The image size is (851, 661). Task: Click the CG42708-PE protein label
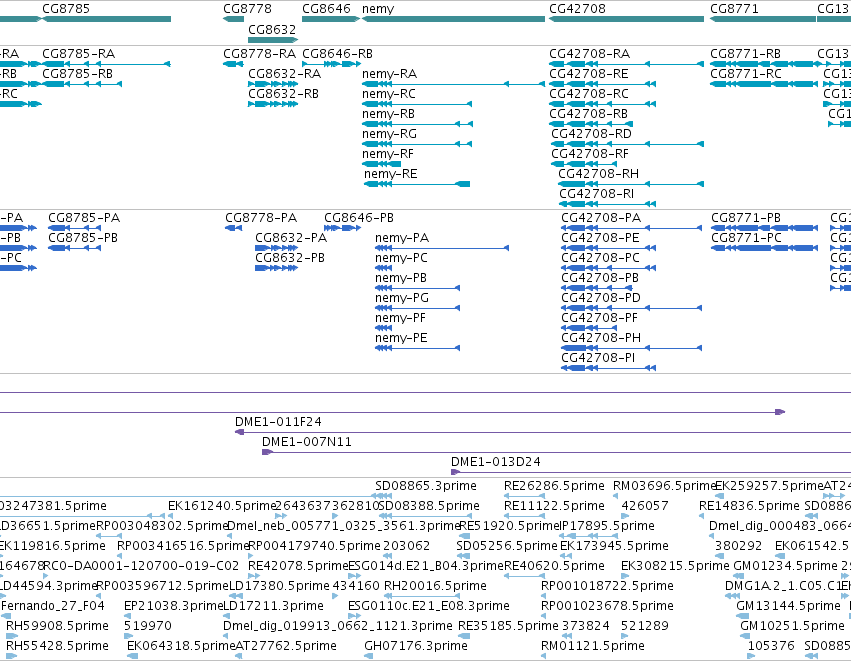pos(600,238)
